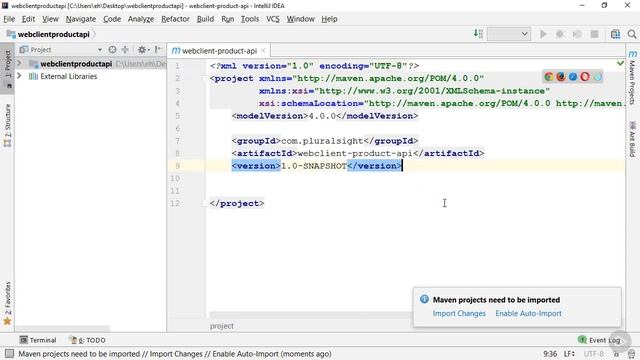Open the Tools menu
The width and height of the screenshot is (640, 360).
(250, 19)
